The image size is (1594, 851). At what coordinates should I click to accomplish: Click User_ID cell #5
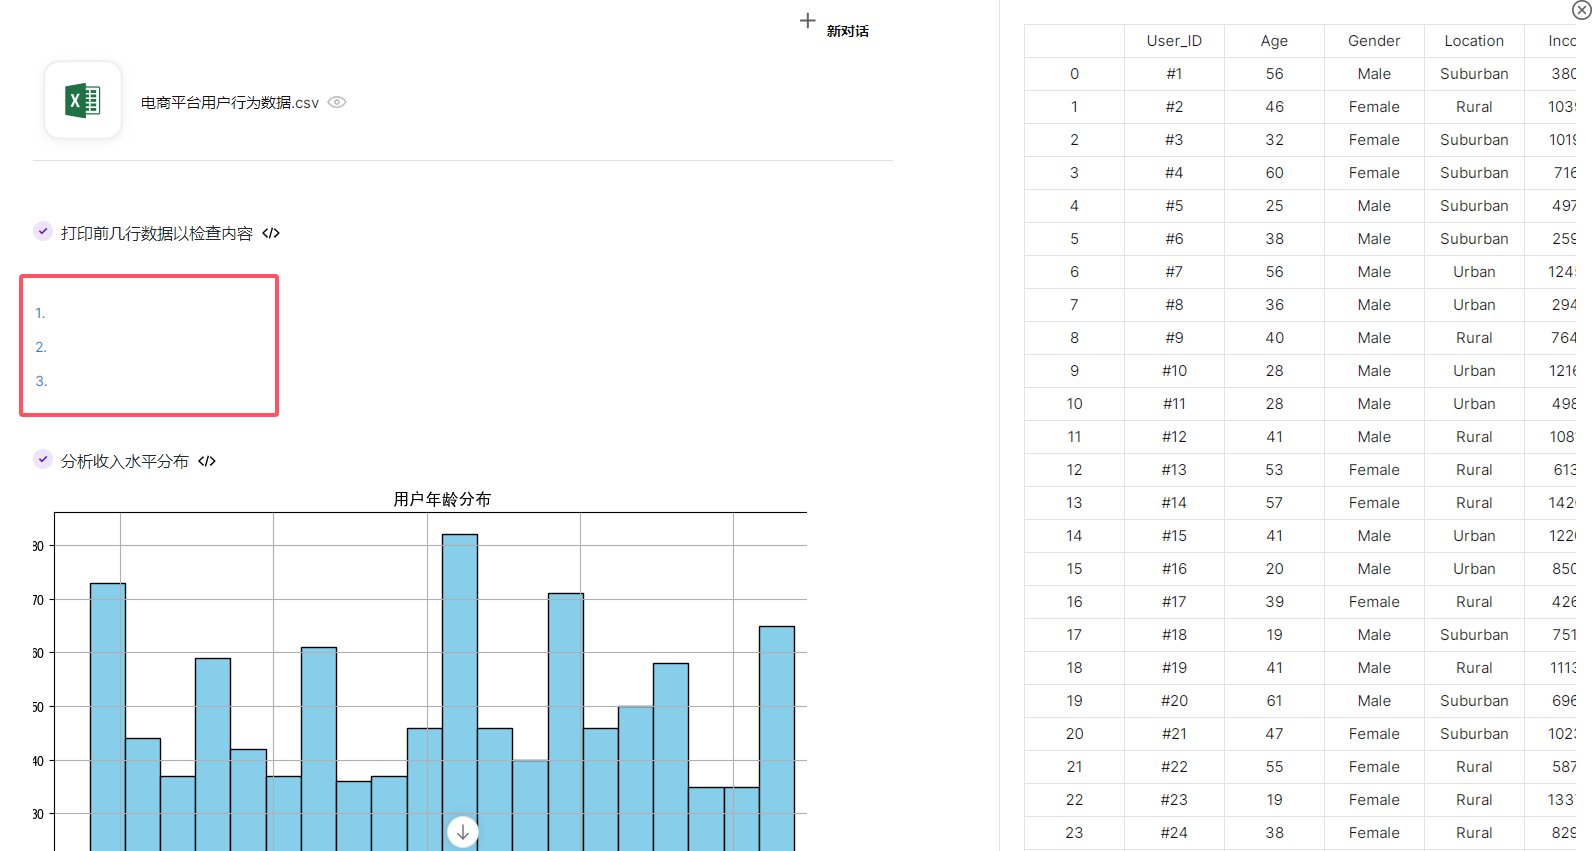tap(1174, 206)
